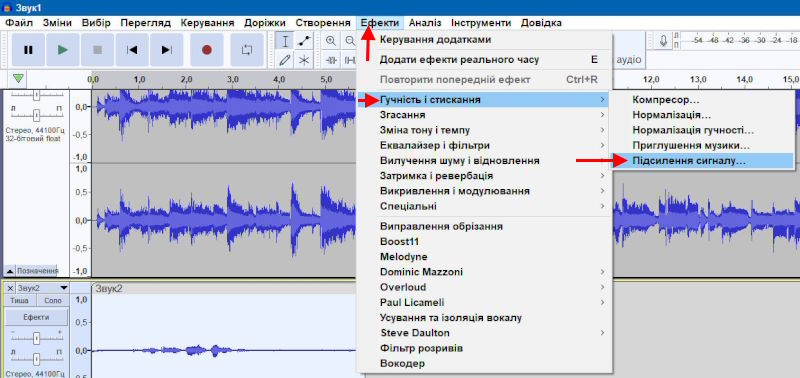The height and width of the screenshot is (378, 800).
Task: Click the Zoom In magnifier icon
Action: (331, 41)
